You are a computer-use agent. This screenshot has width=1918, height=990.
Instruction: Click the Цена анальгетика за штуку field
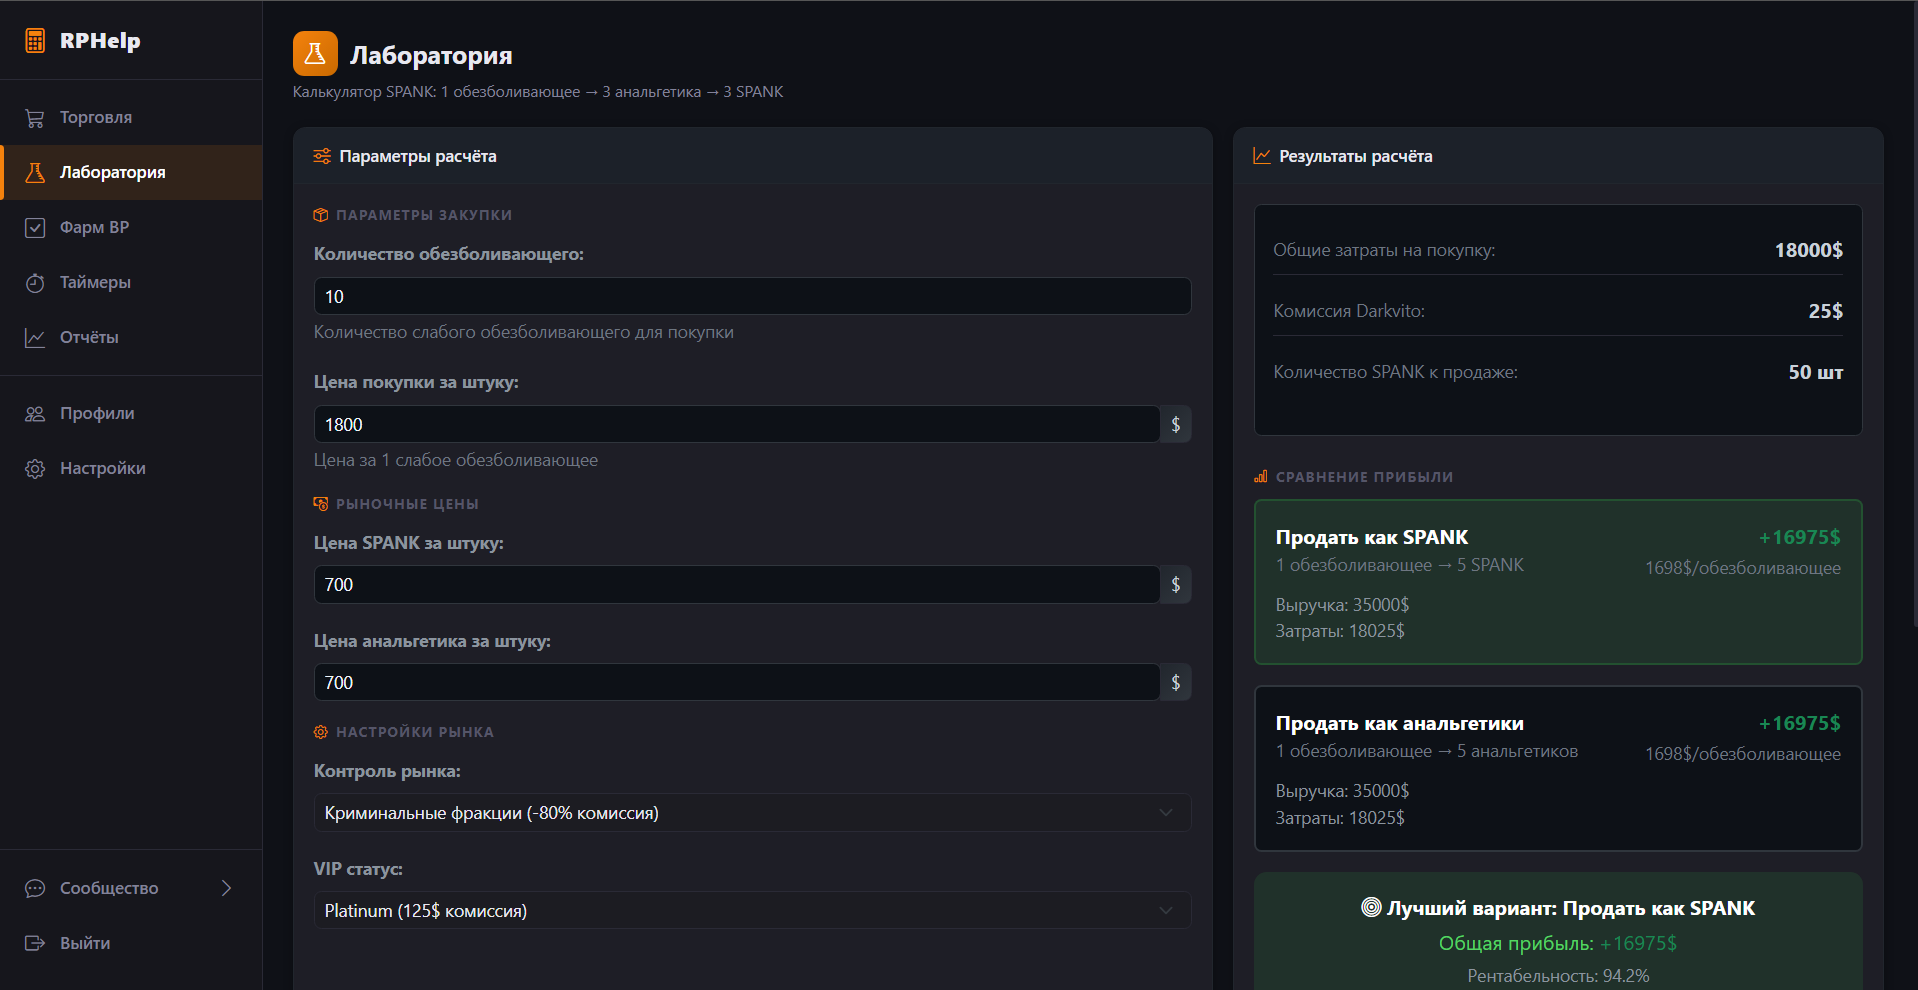coord(737,683)
